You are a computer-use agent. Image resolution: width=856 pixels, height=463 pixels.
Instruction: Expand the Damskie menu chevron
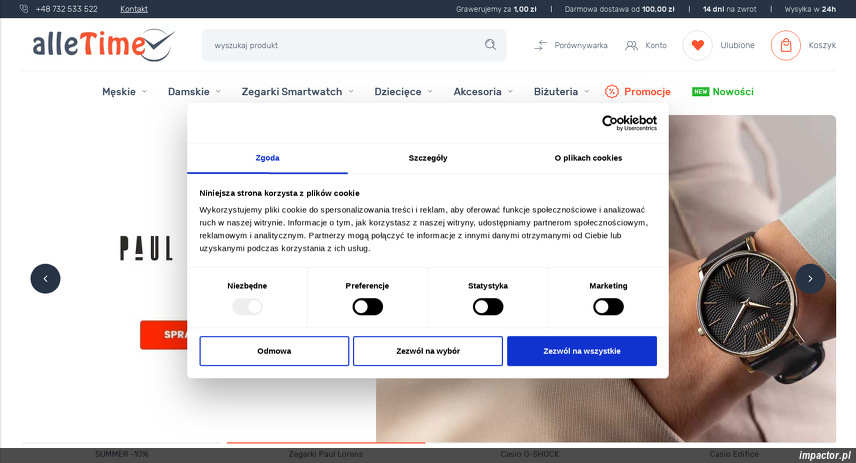(x=218, y=92)
